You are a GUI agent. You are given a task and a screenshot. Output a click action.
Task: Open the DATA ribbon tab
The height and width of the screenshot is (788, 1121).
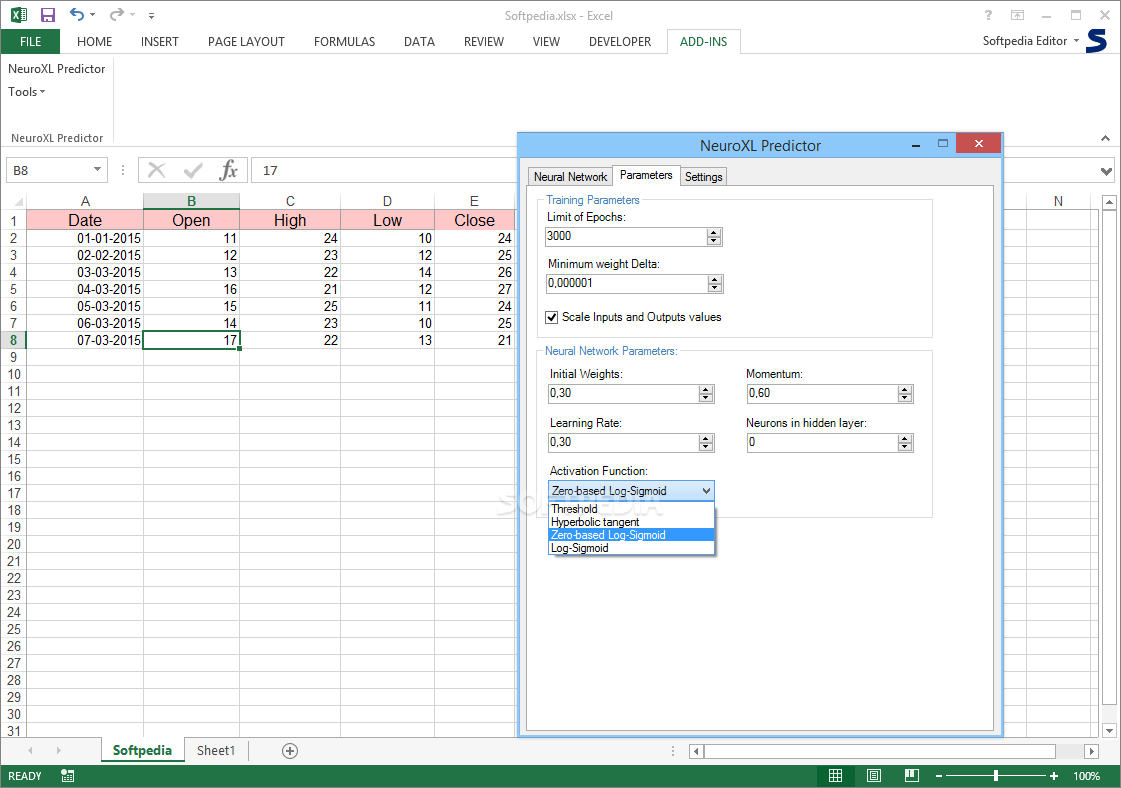pos(419,41)
